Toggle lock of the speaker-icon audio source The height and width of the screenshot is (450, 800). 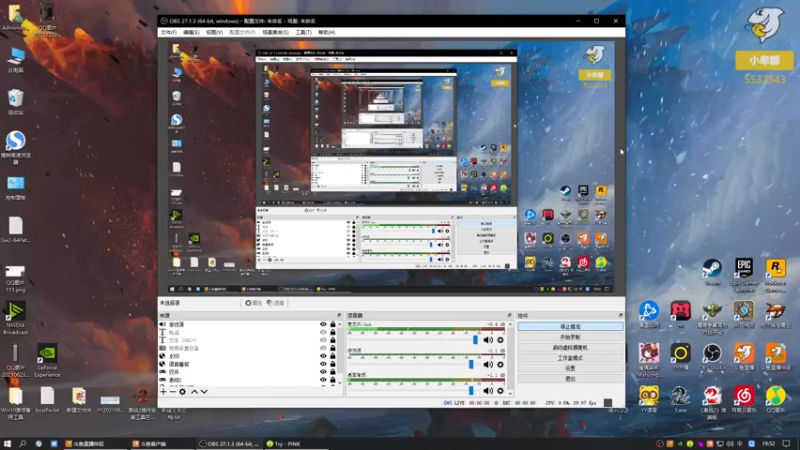333,324
